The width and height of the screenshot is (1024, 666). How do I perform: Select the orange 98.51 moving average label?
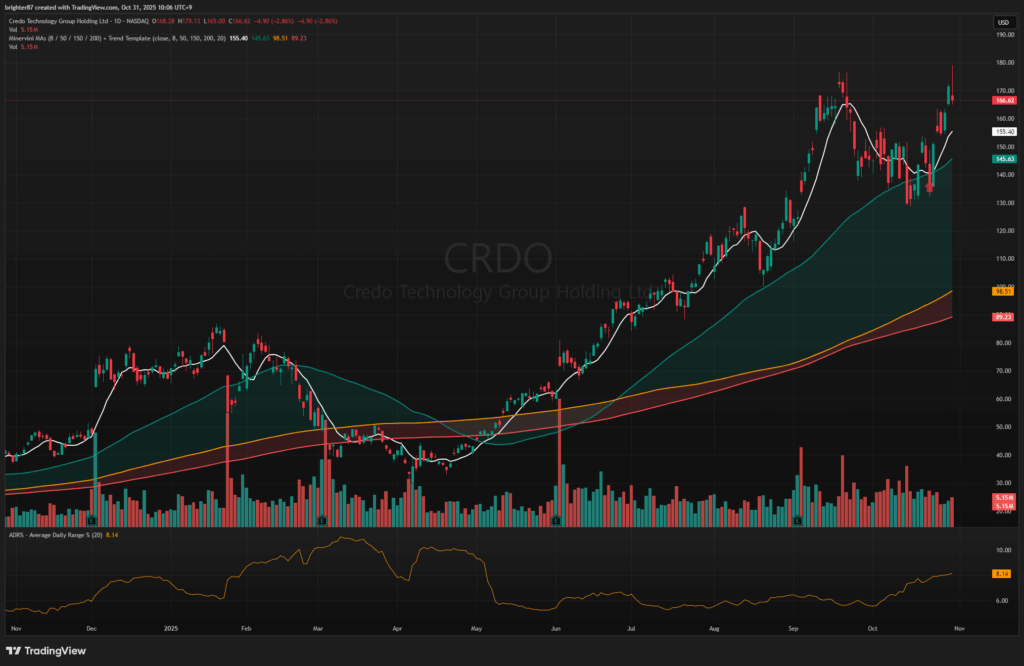1004,290
